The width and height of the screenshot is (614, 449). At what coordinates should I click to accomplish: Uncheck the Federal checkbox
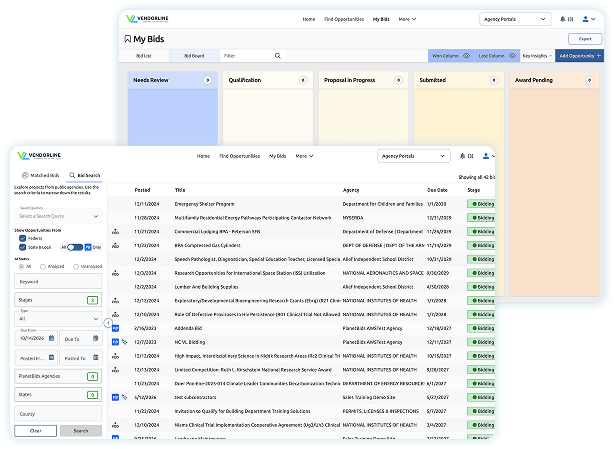[x=22, y=238]
